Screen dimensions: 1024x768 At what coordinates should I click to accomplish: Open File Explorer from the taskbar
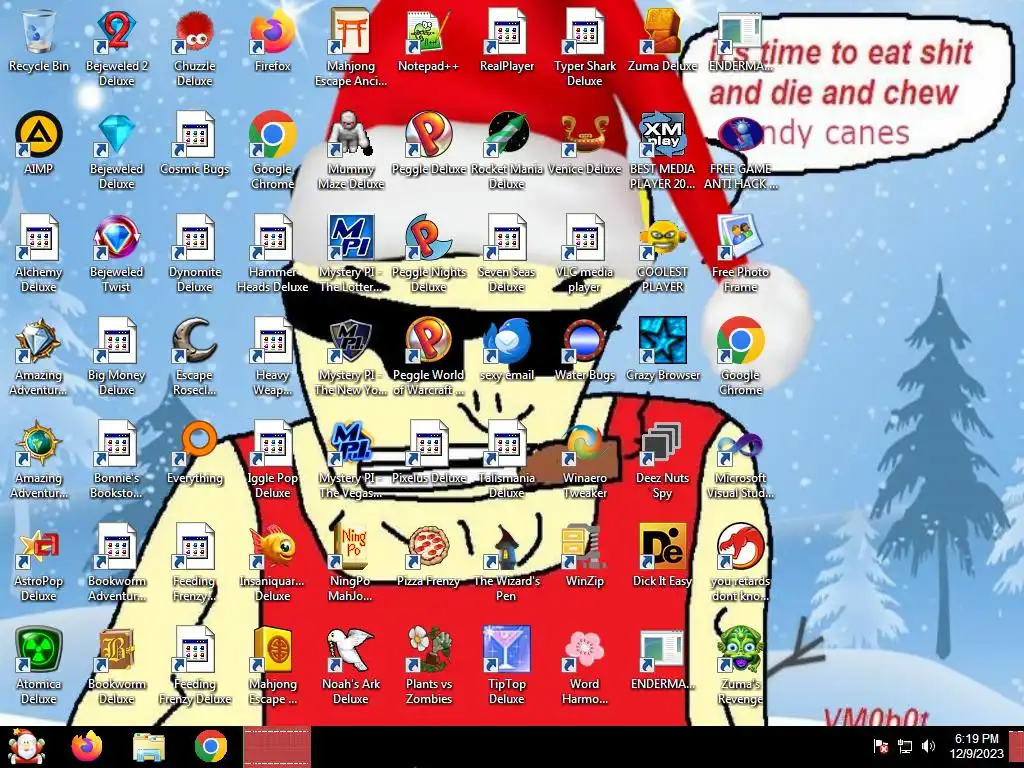(x=149, y=746)
